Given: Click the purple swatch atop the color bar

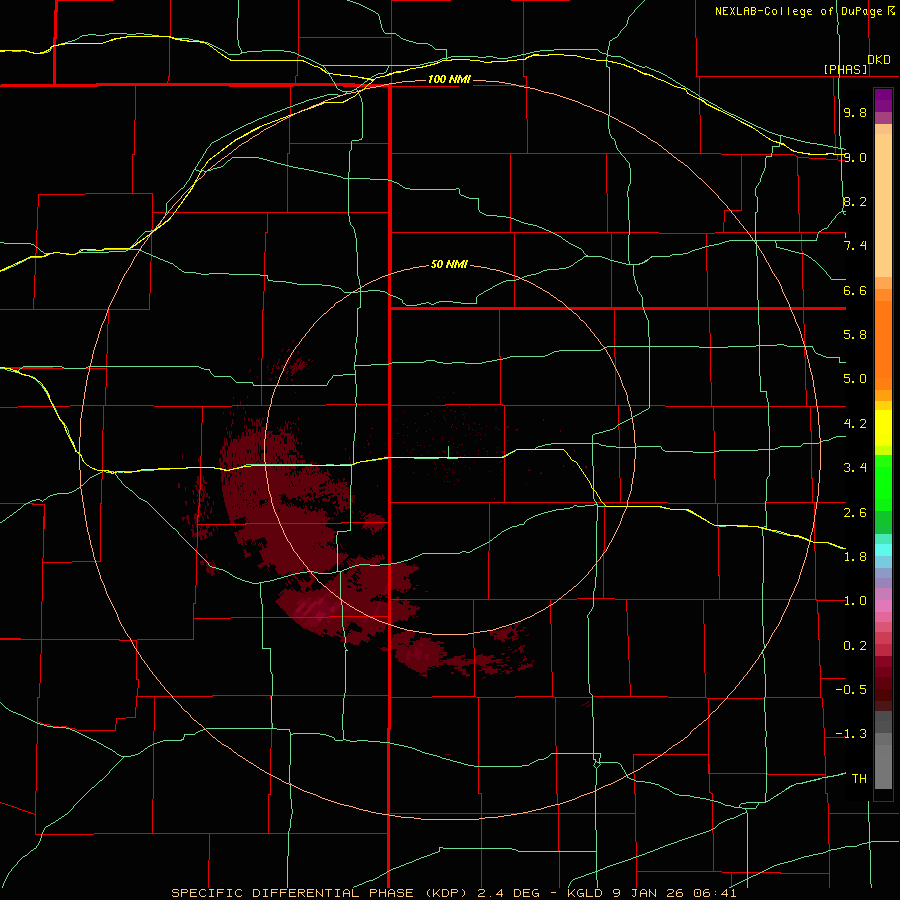Looking at the screenshot, I should click(883, 100).
